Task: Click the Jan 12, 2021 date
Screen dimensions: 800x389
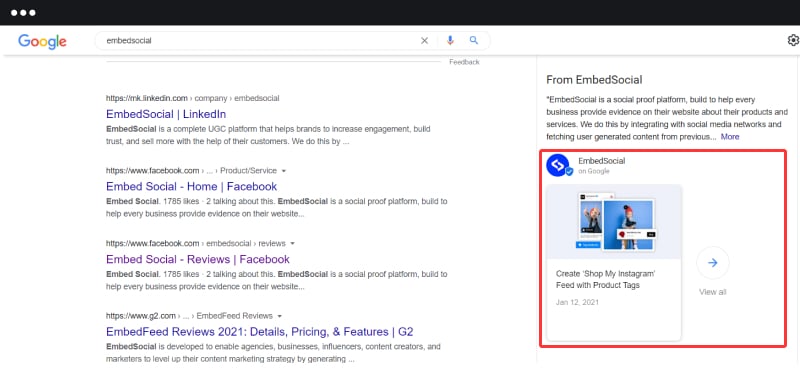Action: [577, 302]
